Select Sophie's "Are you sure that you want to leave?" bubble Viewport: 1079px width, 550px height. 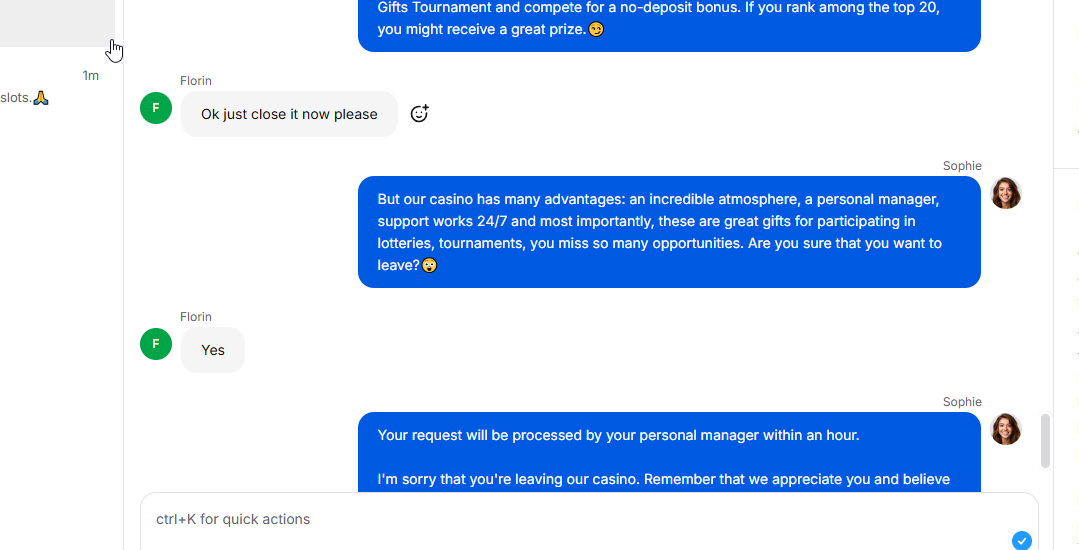pos(669,232)
